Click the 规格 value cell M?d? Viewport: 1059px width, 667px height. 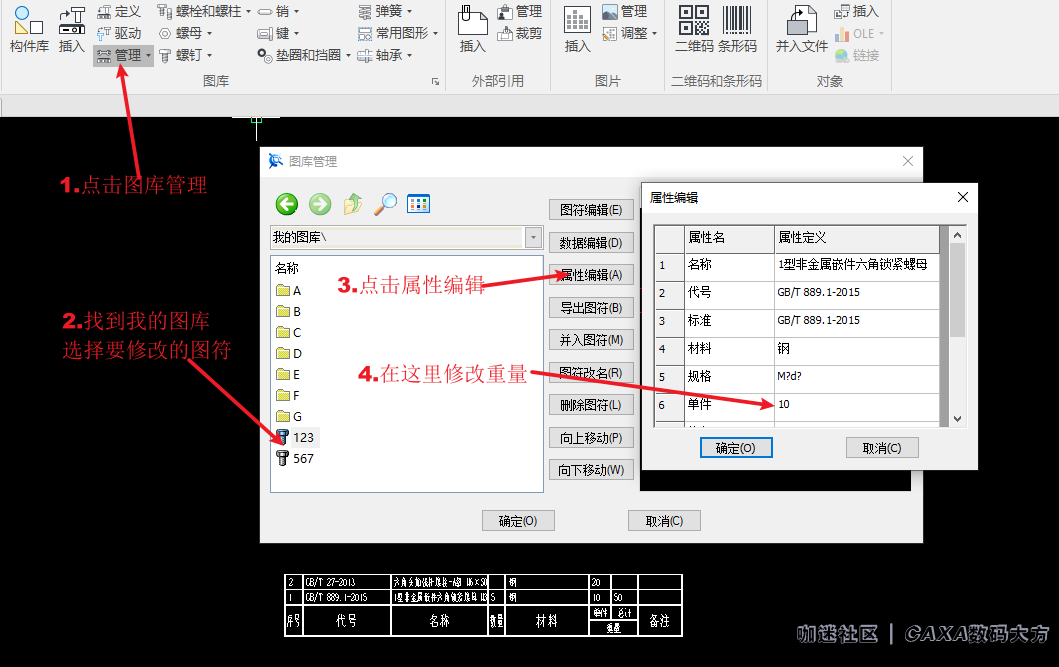(x=856, y=377)
